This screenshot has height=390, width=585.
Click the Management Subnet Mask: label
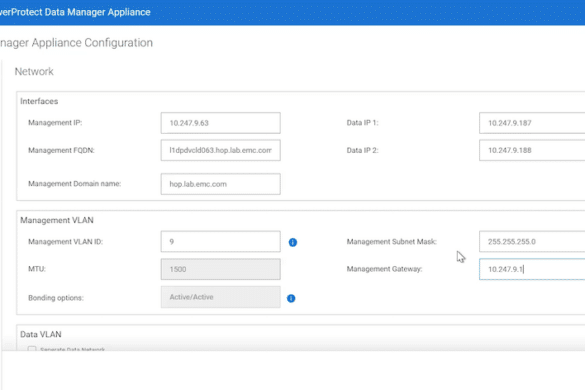coord(392,241)
